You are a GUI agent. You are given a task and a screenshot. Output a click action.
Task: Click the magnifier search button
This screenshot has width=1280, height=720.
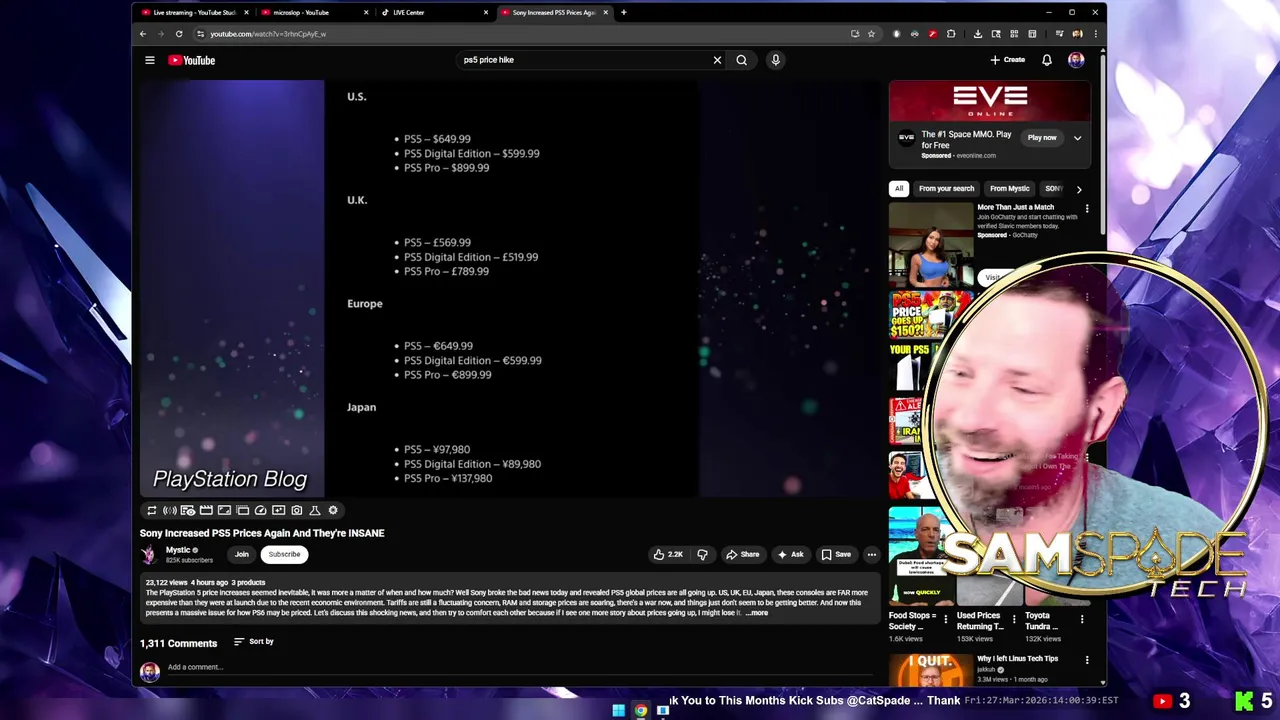[x=741, y=60]
